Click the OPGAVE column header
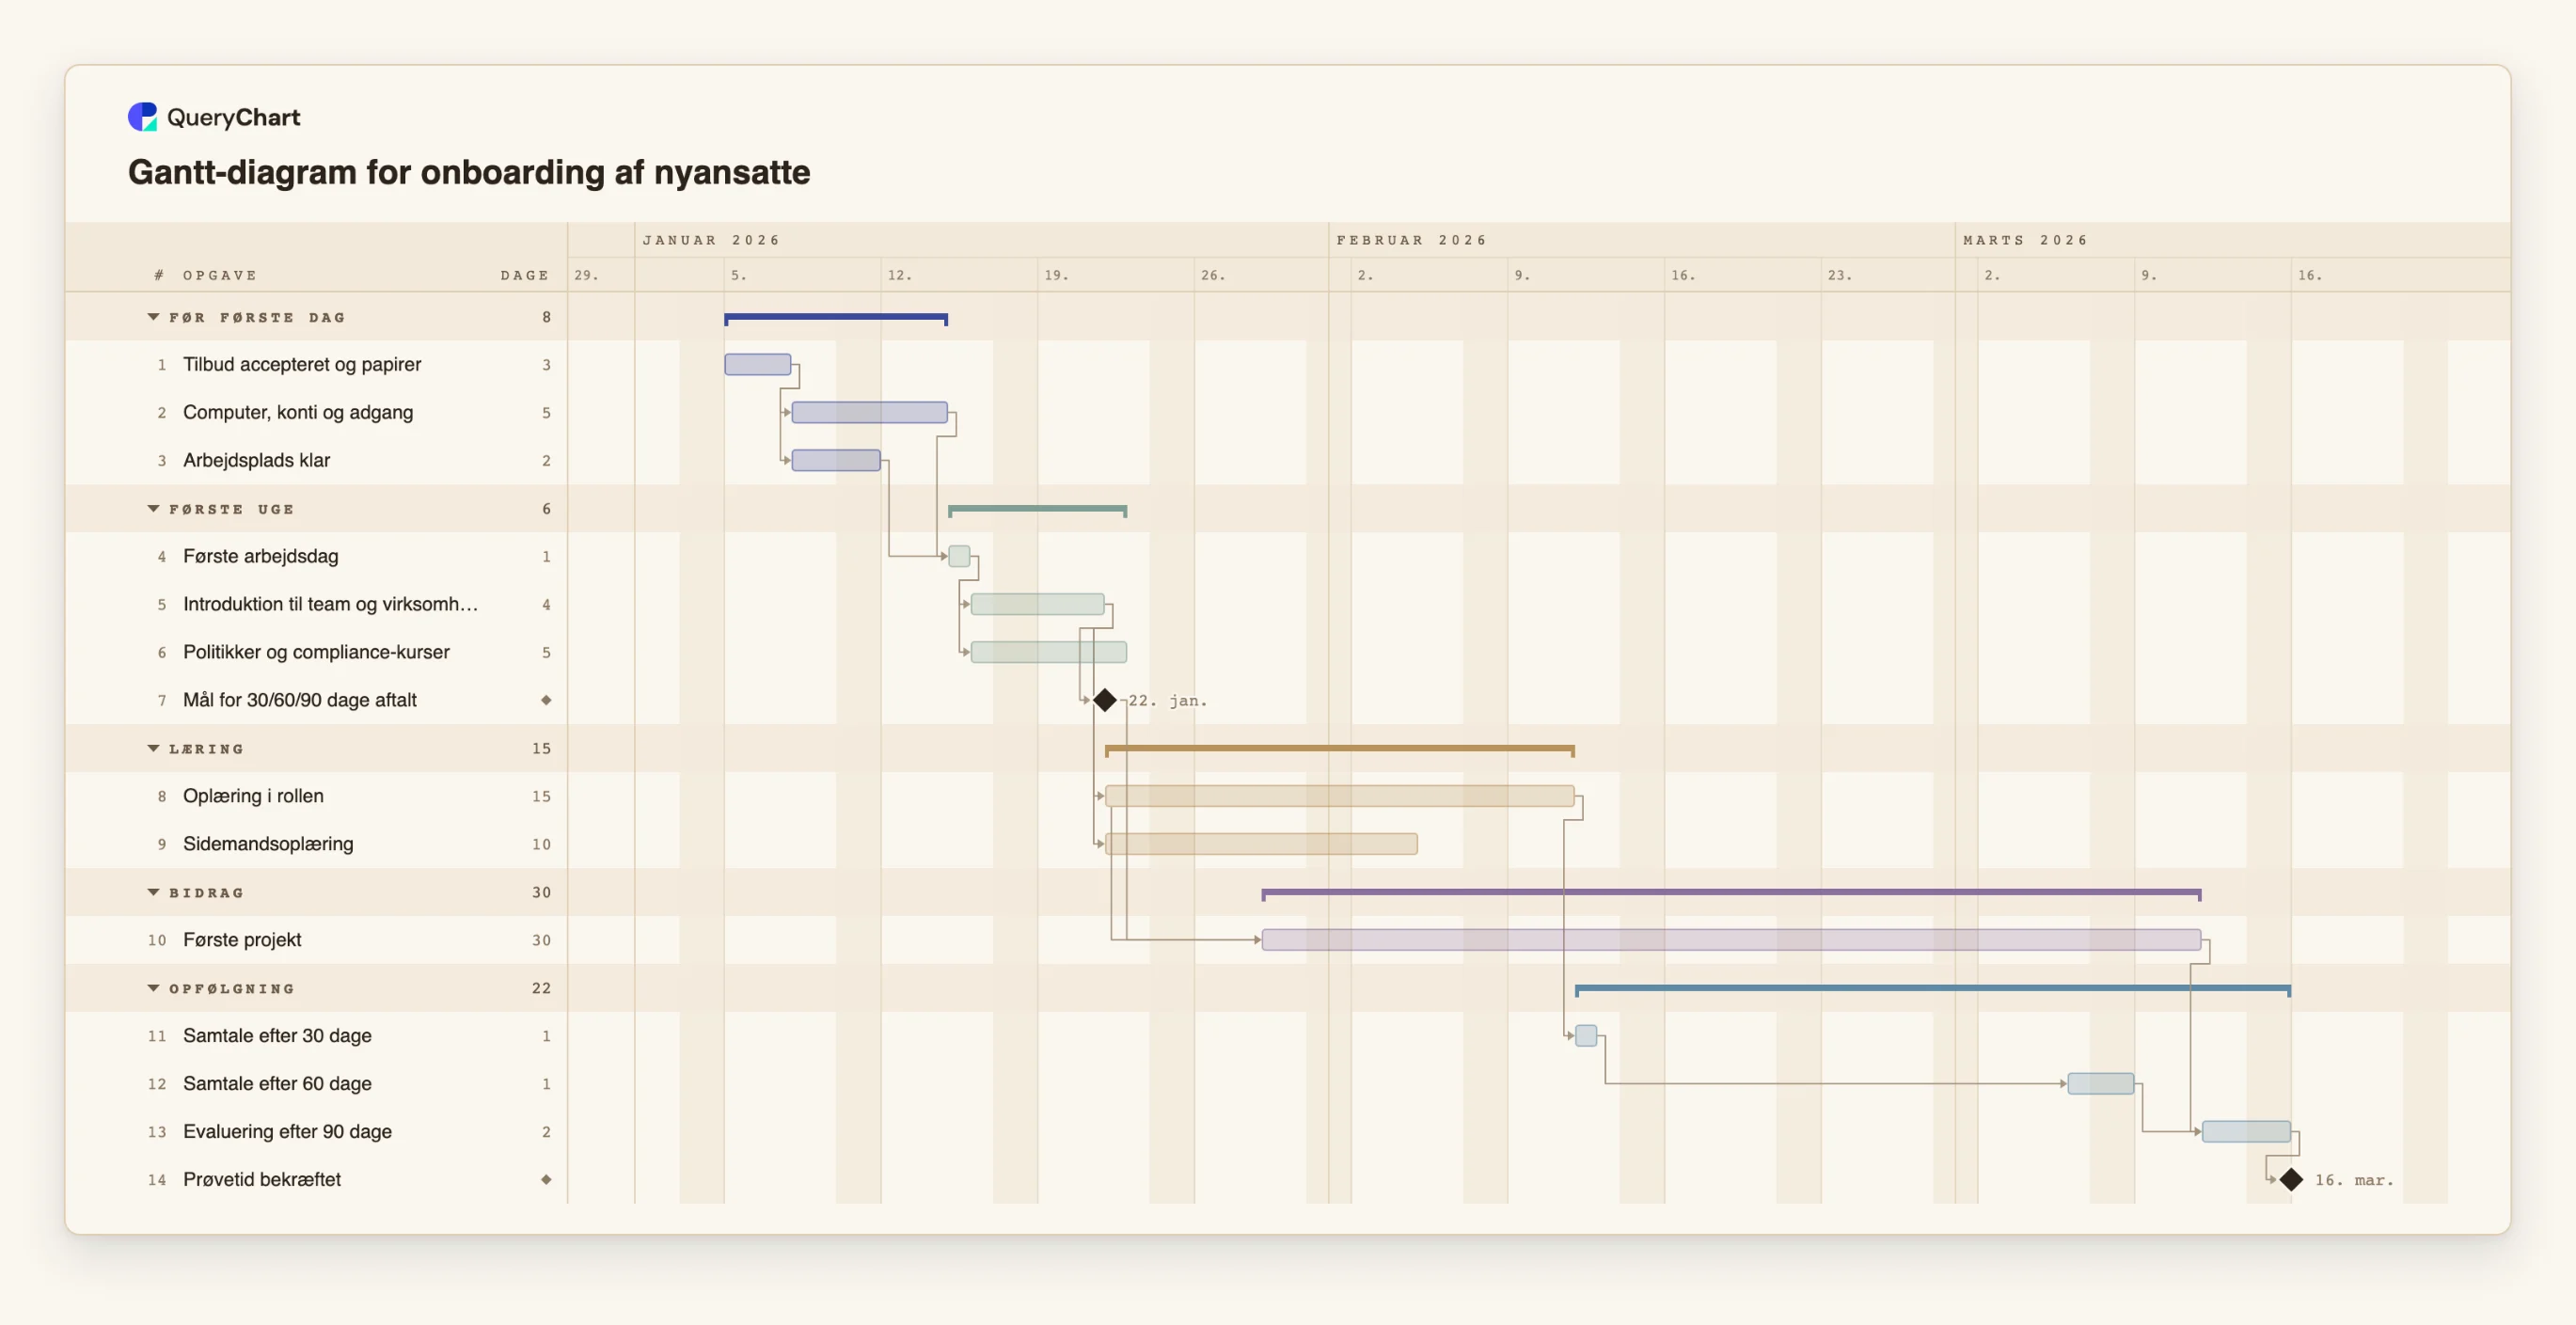 [220, 275]
